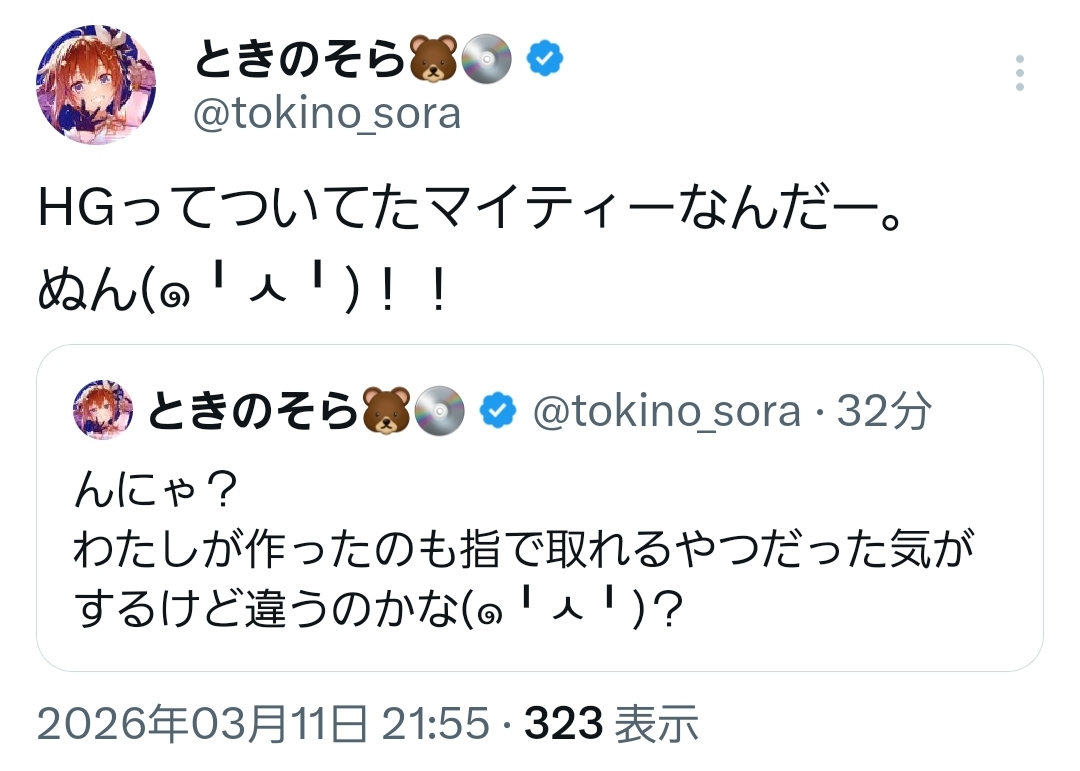The image size is (1080, 771).
Task: Click the ときのそら name in the quoted tweet
Action: (253, 410)
